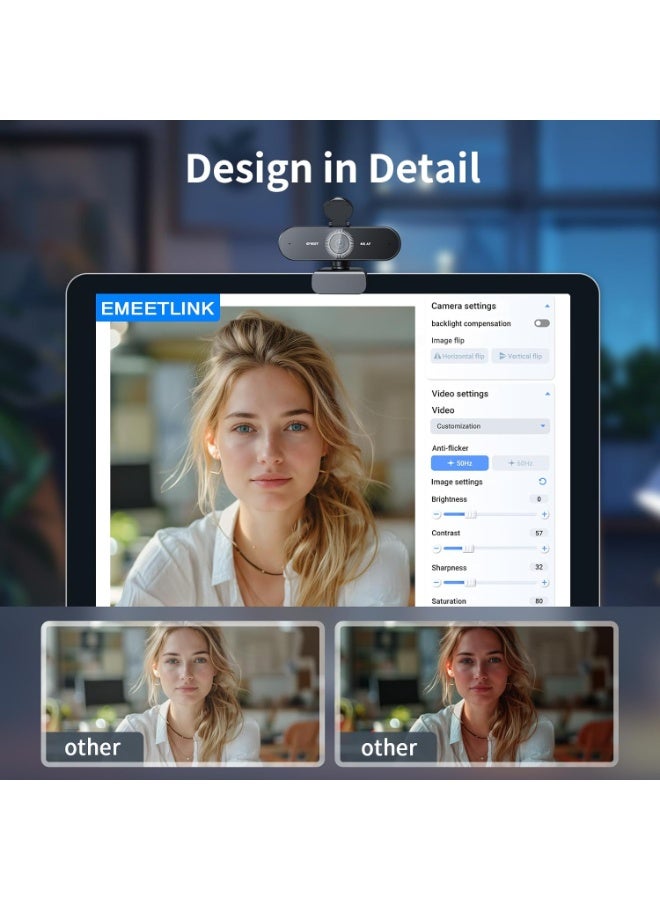Reset image settings with the refresh icon
660x900 pixels.
[x=543, y=482]
